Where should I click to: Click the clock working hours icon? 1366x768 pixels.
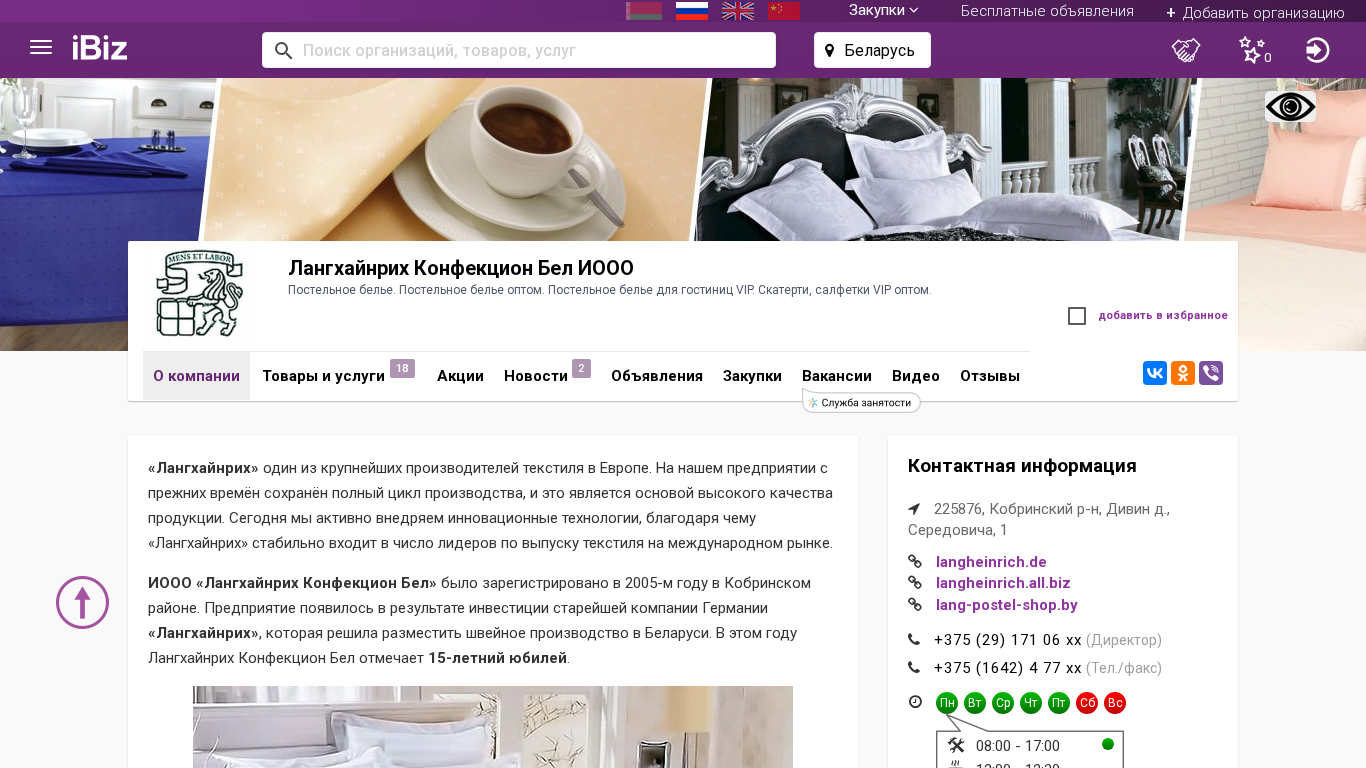click(x=915, y=702)
